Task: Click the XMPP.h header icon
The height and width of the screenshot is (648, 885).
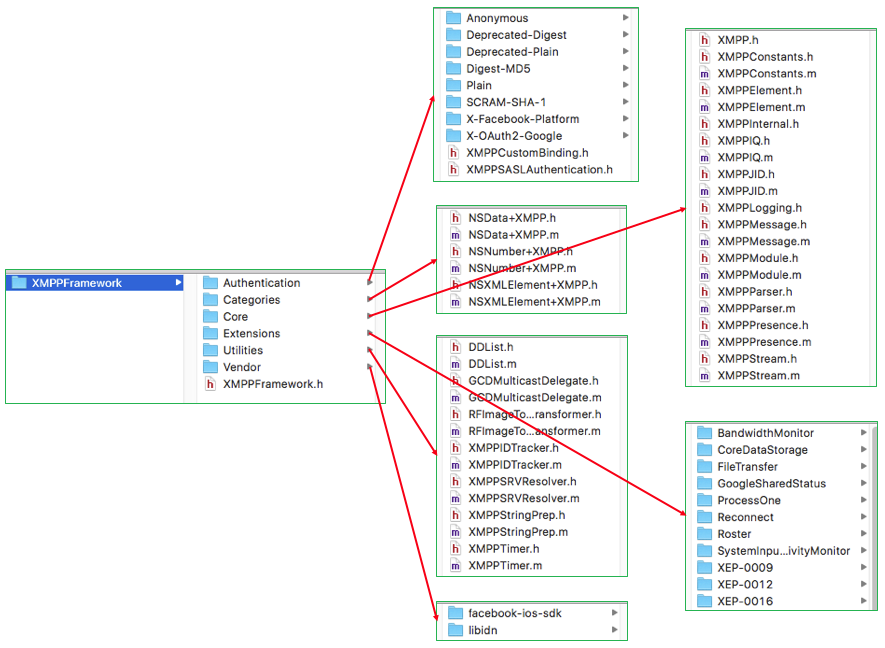Action: pyautogui.click(x=704, y=40)
